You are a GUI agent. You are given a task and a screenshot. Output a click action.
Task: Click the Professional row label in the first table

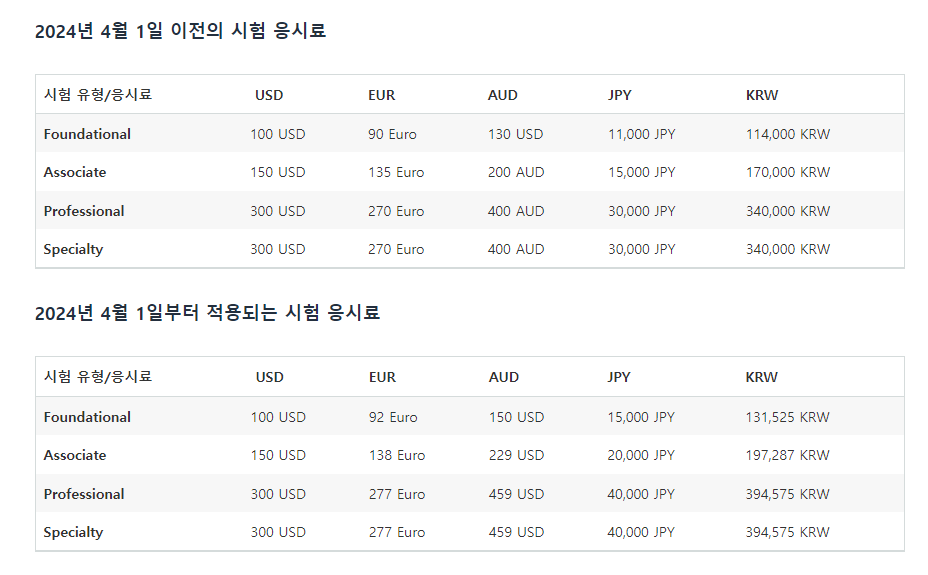point(84,211)
